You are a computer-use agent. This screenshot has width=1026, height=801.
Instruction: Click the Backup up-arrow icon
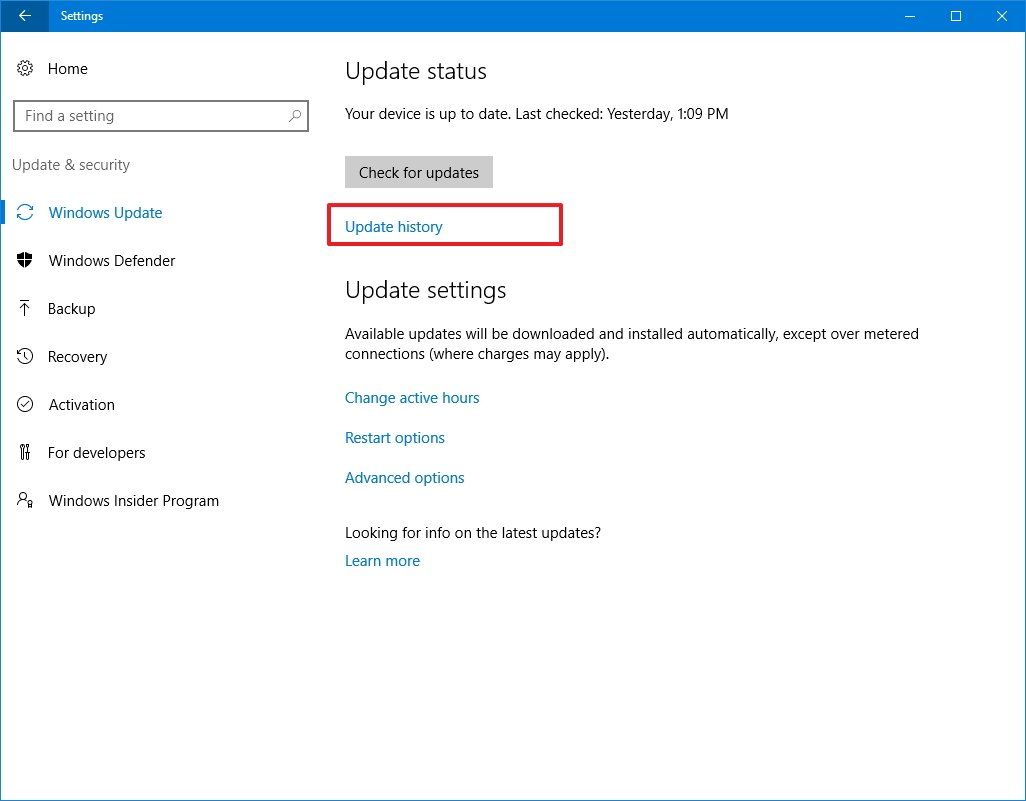tap(25, 308)
